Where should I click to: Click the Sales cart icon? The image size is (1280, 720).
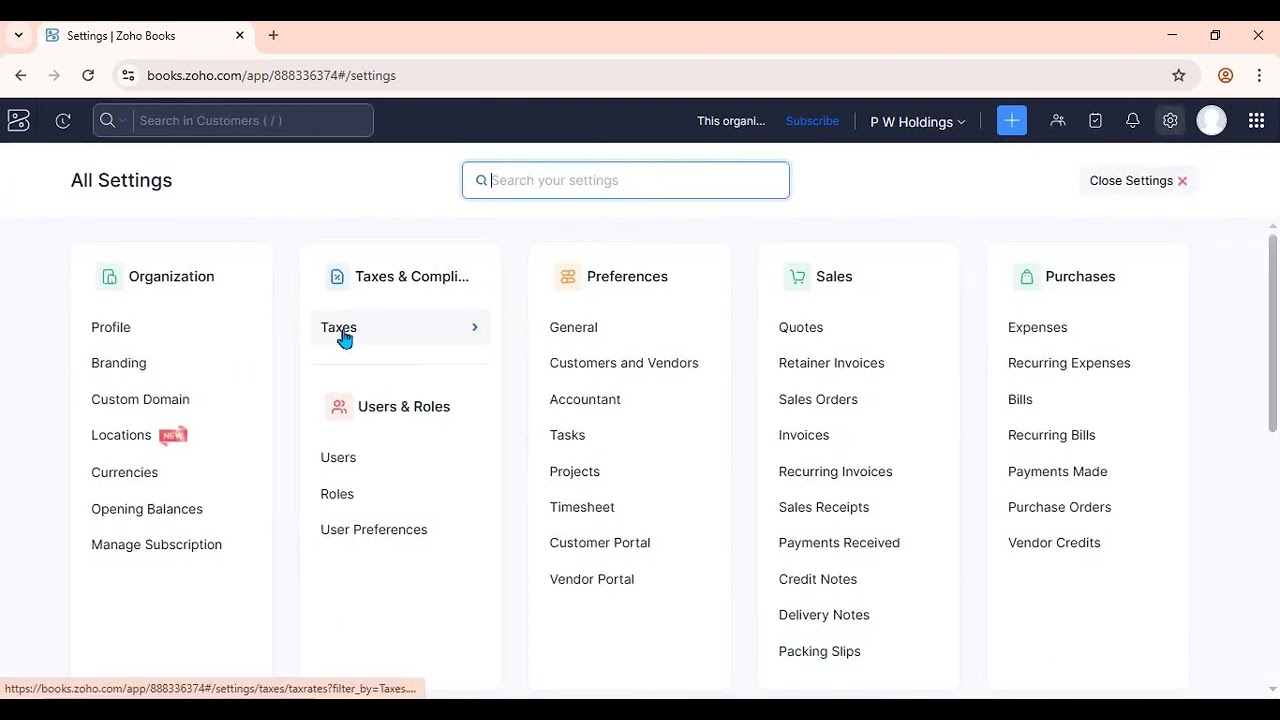(x=797, y=277)
